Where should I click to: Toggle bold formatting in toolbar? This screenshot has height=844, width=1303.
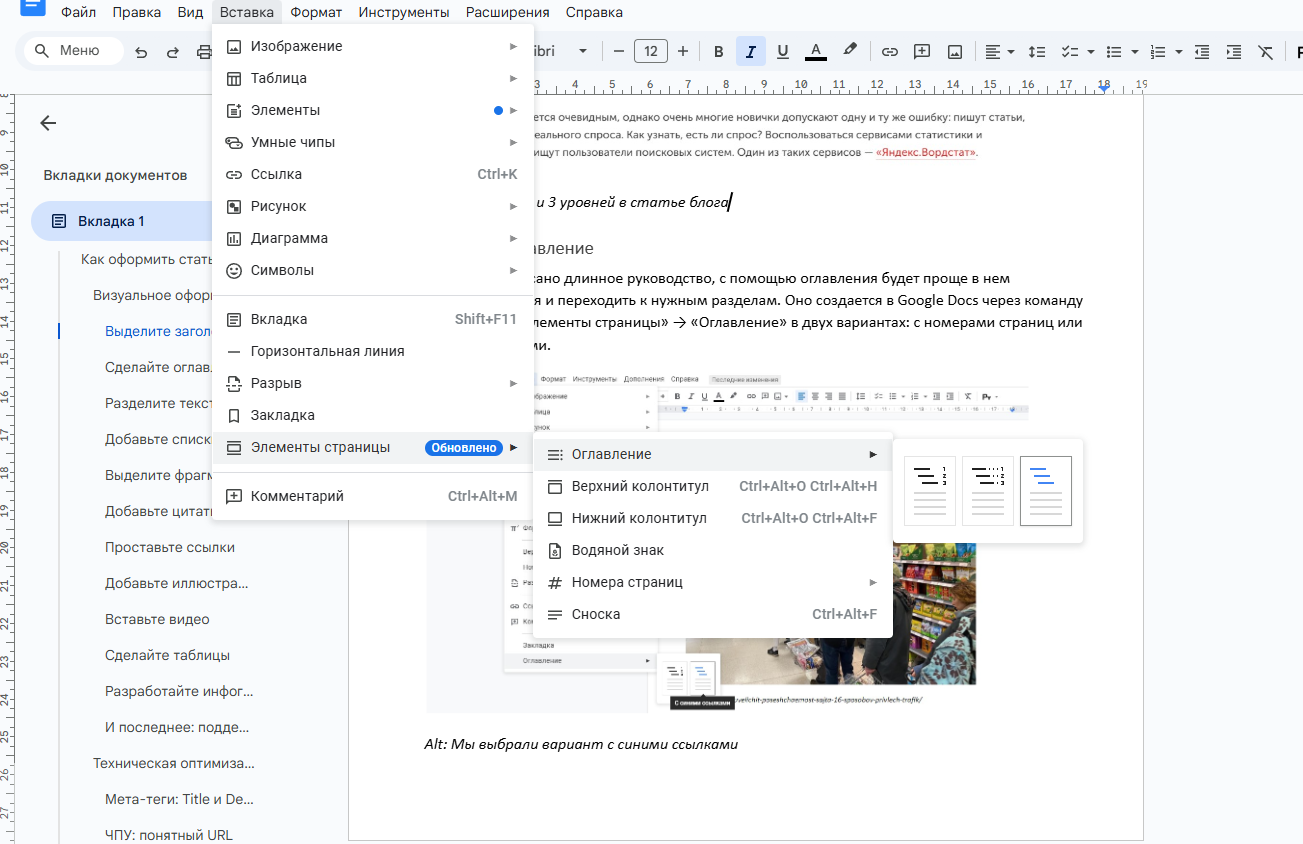(x=718, y=51)
